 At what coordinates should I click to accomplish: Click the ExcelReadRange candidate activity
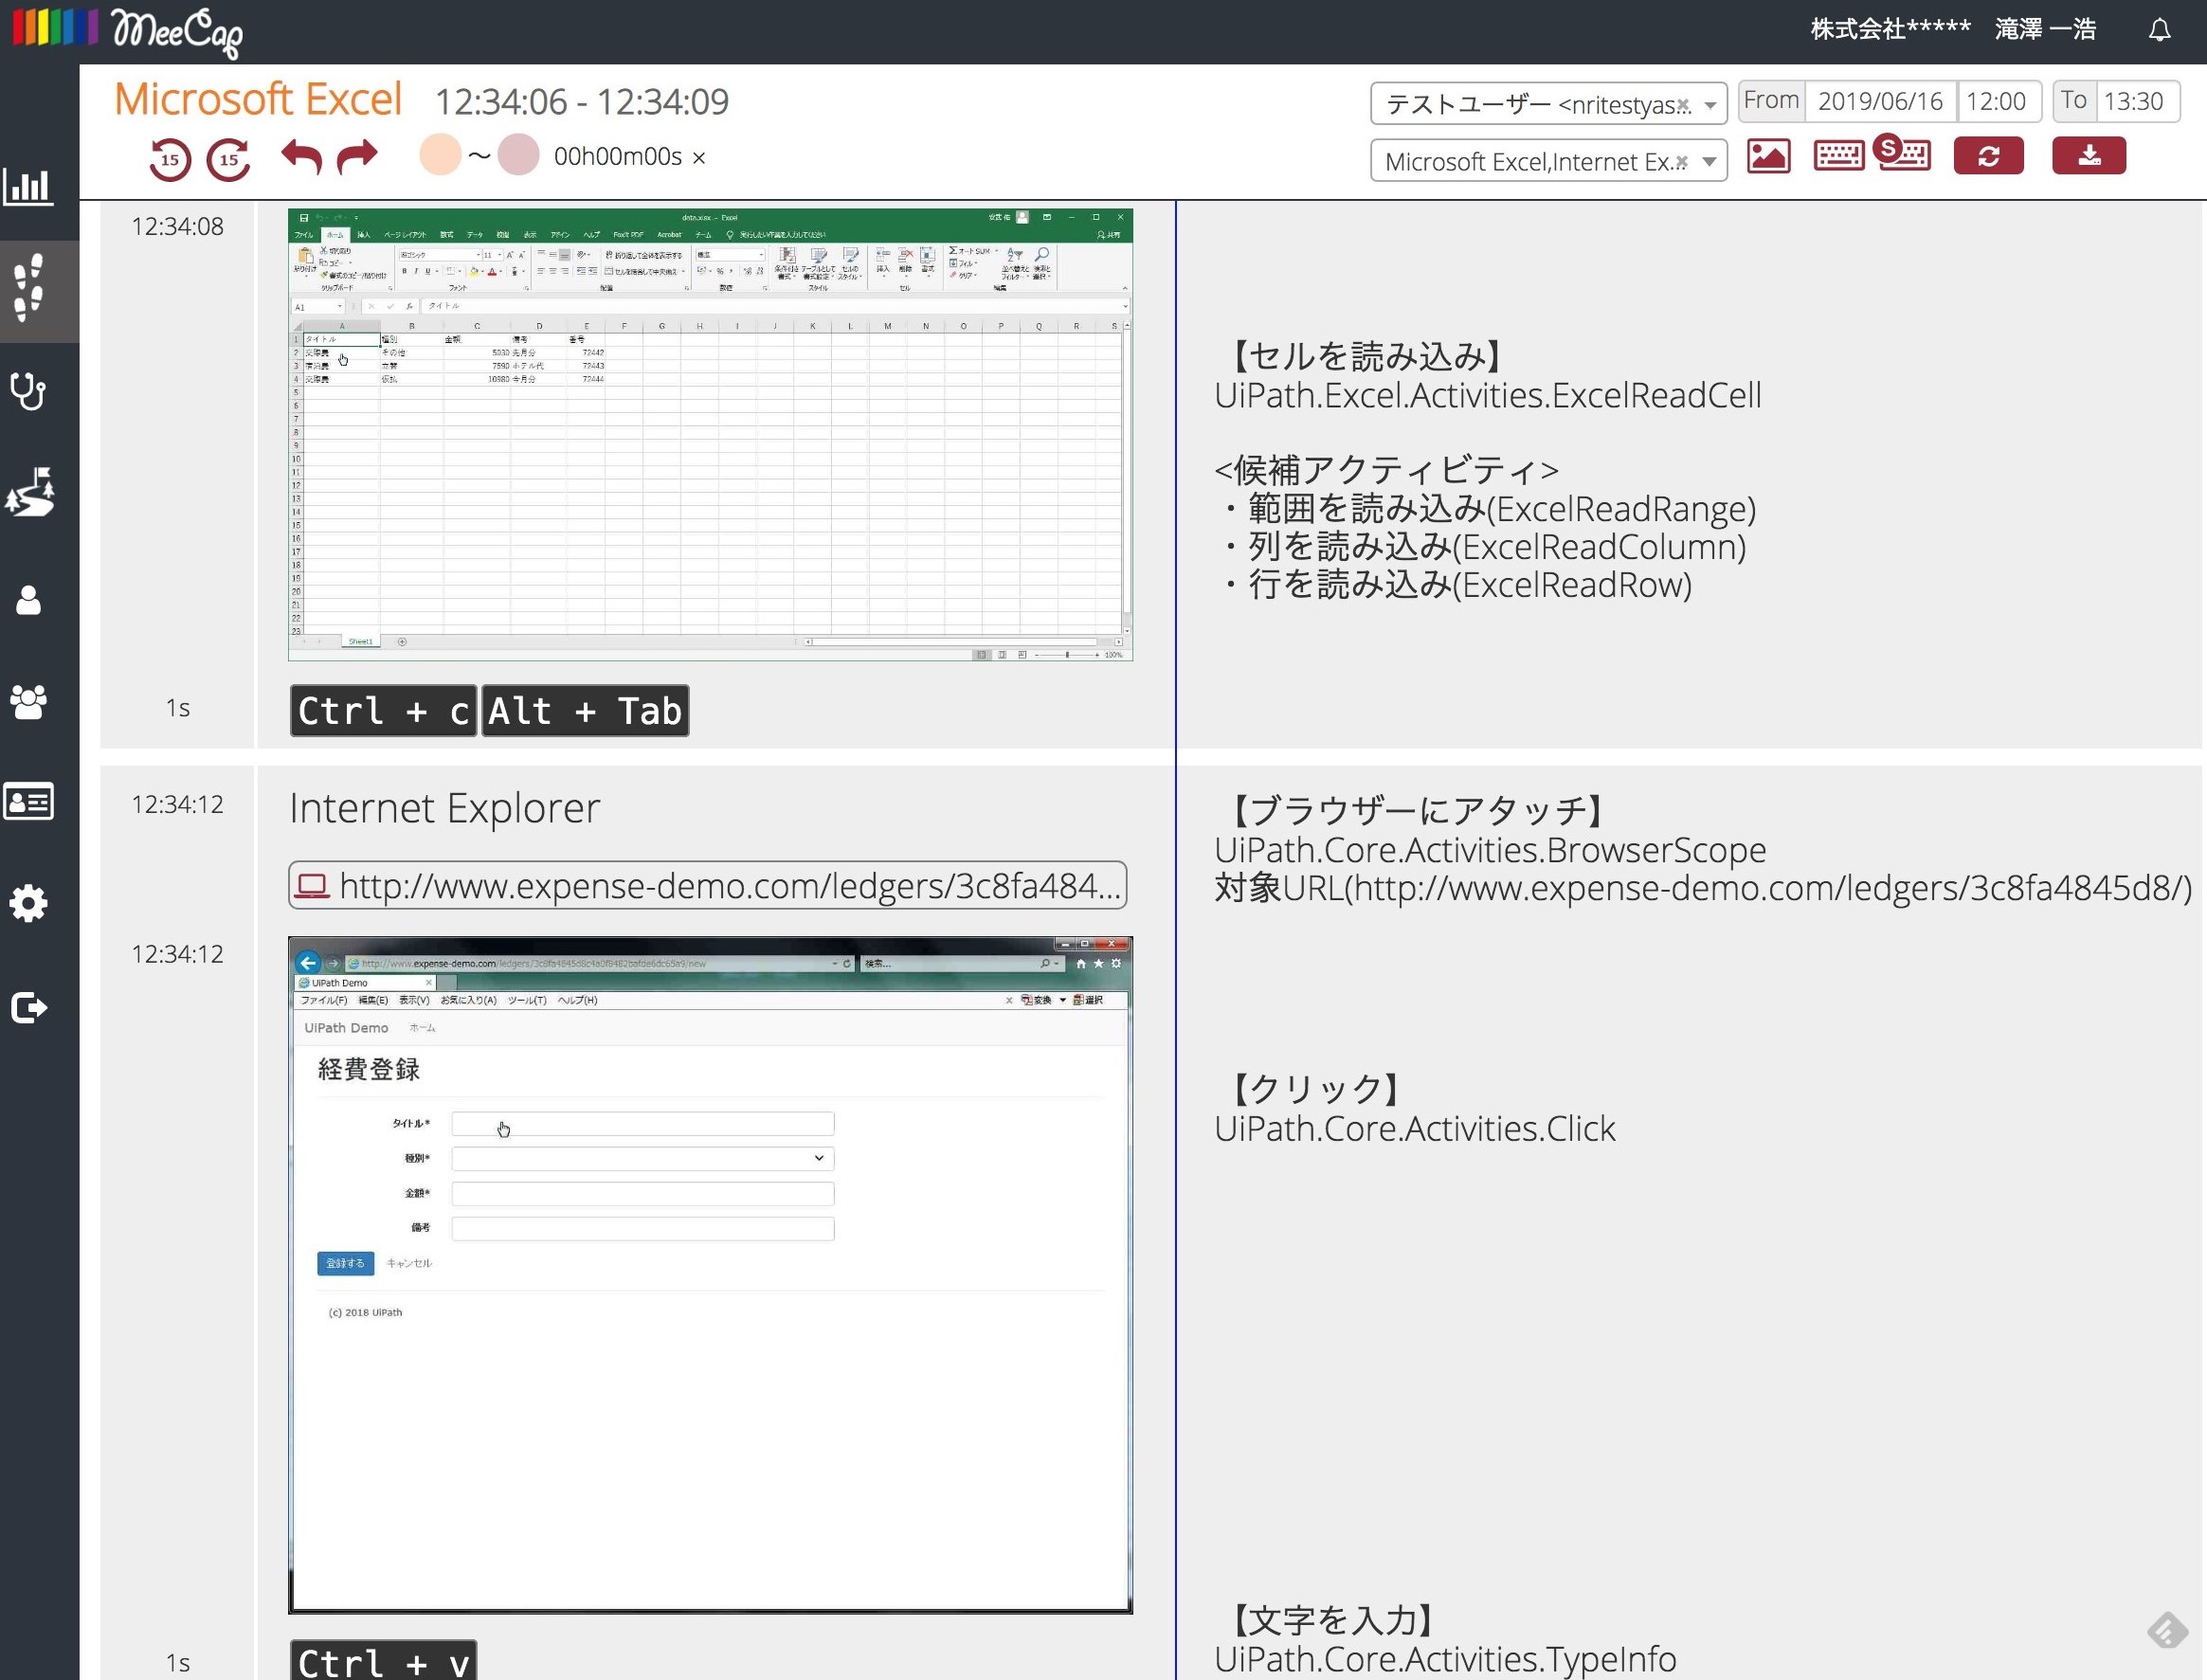coord(1491,509)
